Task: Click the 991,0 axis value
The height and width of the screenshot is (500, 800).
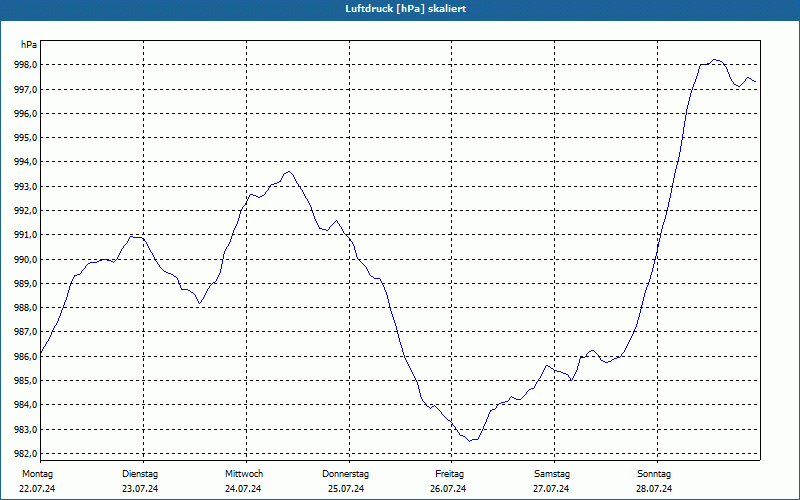Action: coord(27,235)
